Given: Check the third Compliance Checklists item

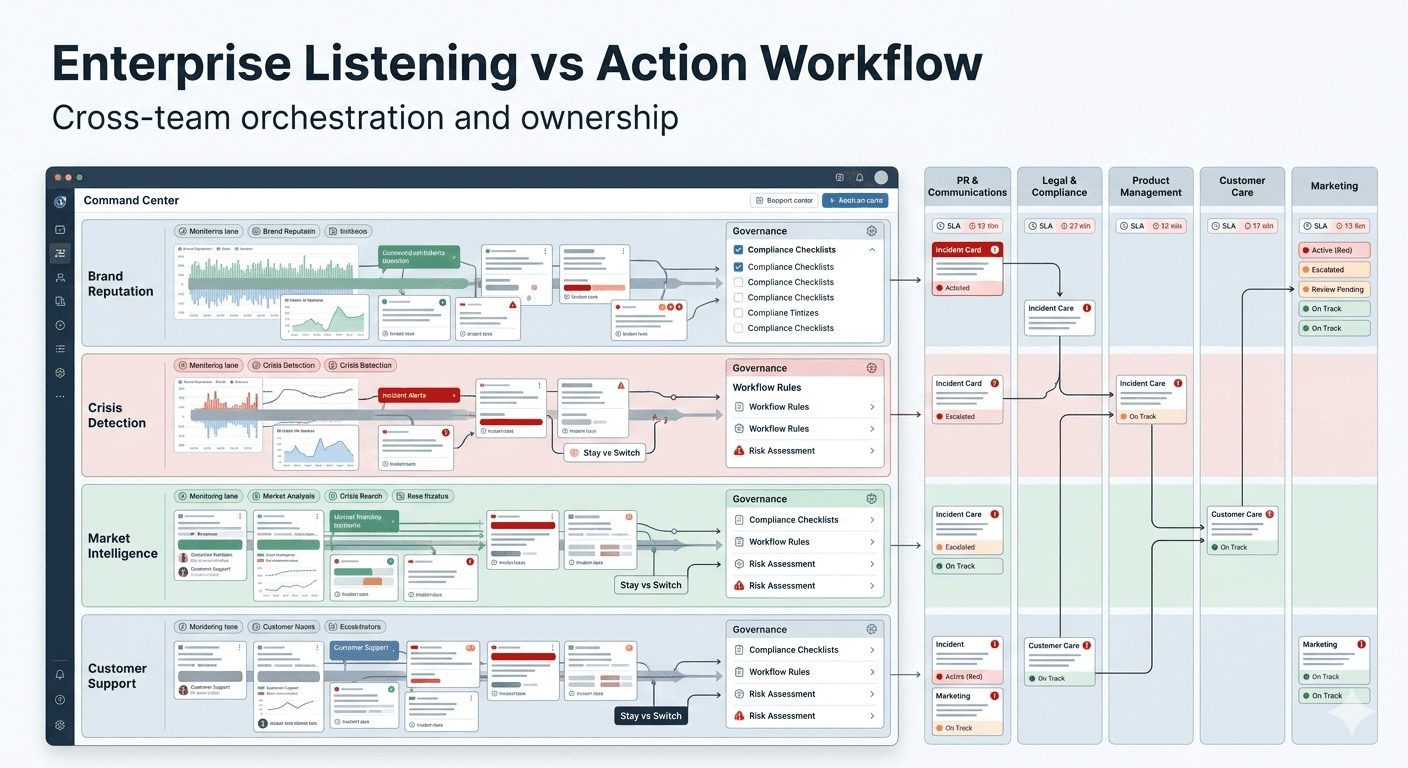Looking at the screenshot, I should click(738, 282).
